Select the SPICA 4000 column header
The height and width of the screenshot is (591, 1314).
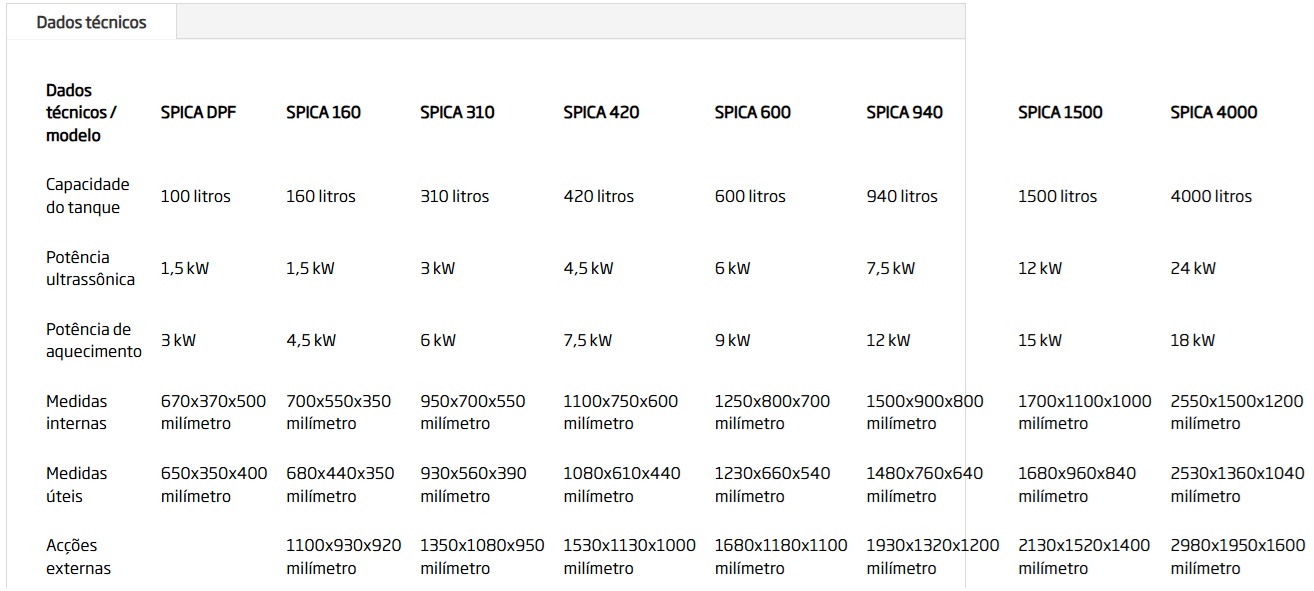coord(1213,113)
